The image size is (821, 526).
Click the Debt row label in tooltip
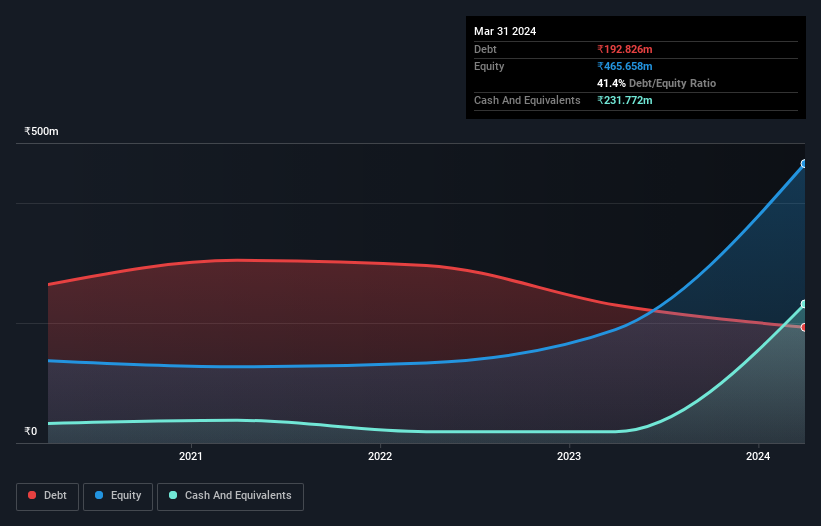point(485,49)
